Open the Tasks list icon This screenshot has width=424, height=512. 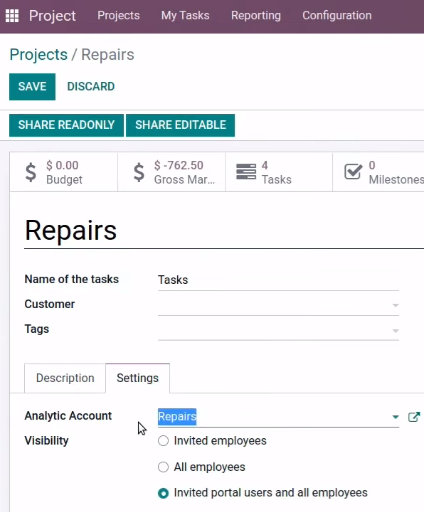246,172
